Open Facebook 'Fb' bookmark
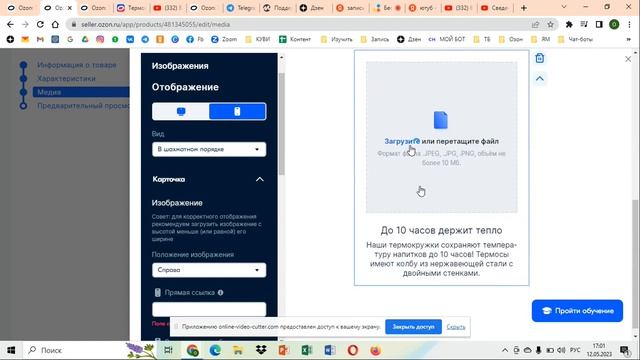Image resolution: width=640 pixels, height=360 pixels. pyautogui.click(x=195, y=39)
